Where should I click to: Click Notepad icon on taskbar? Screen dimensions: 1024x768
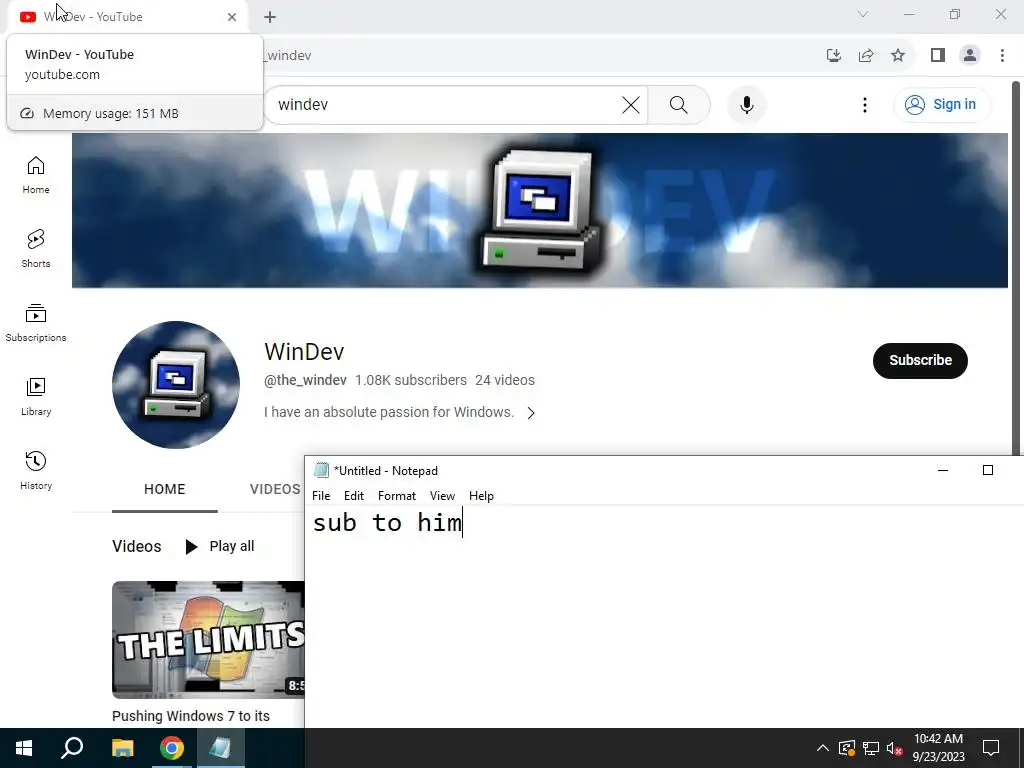[220, 748]
